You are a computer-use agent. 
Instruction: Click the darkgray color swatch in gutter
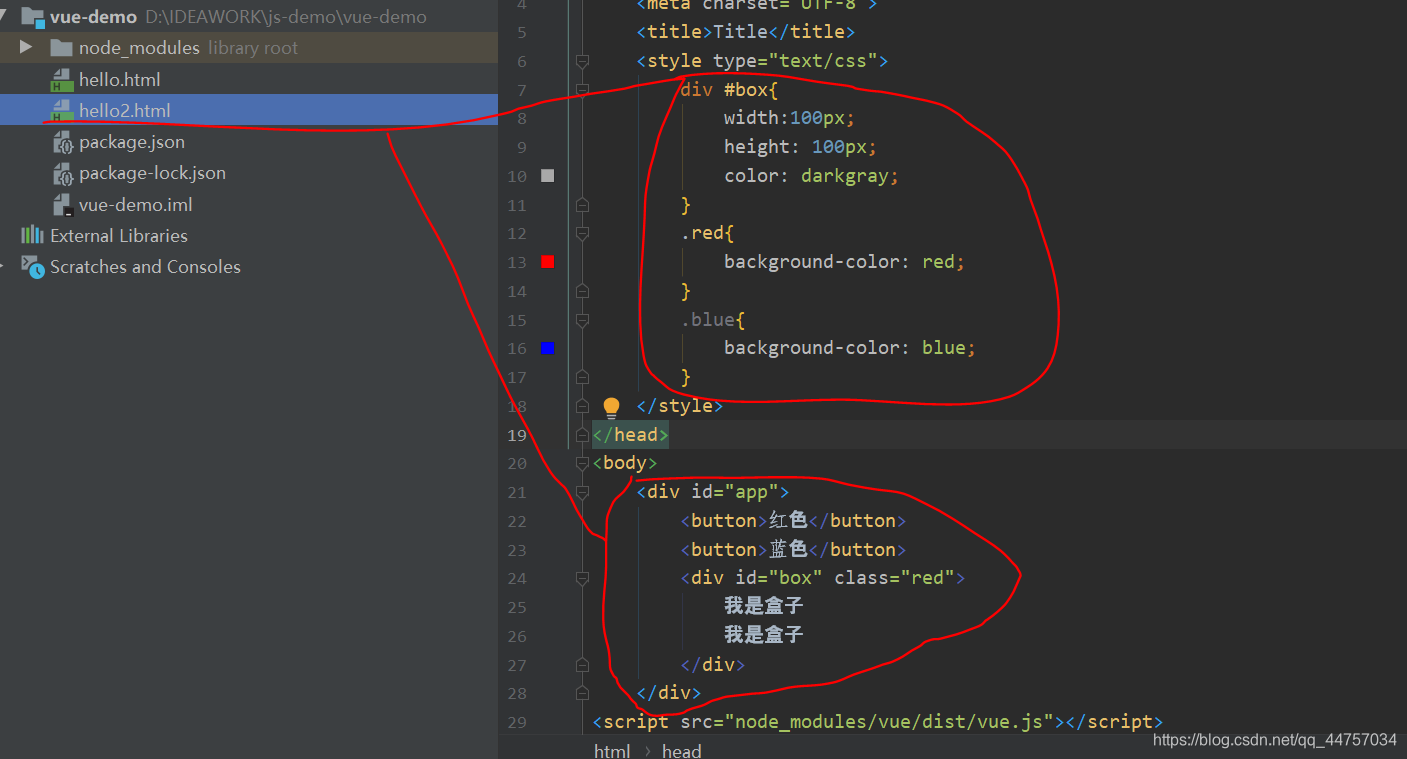tap(547, 175)
